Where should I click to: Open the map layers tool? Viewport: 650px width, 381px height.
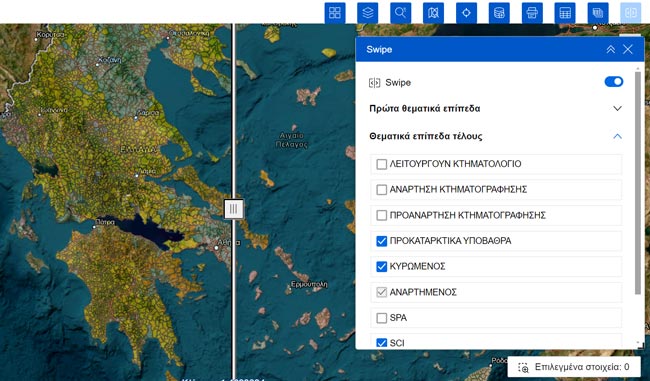(x=367, y=12)
